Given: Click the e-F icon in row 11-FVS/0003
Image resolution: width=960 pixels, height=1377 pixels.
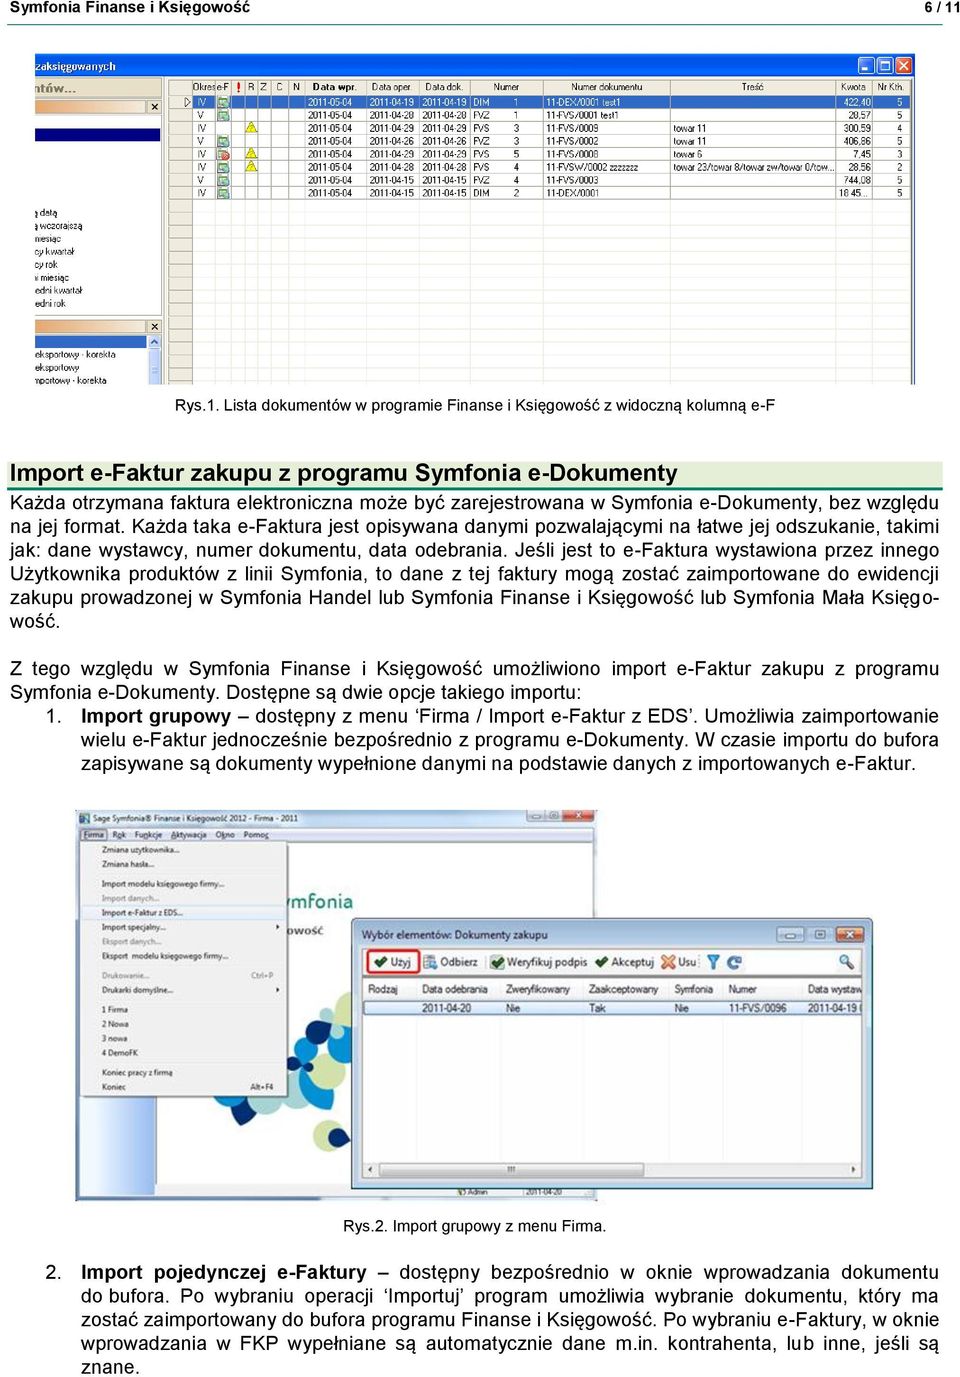Looking at the screenshot, I should [224, 180].
